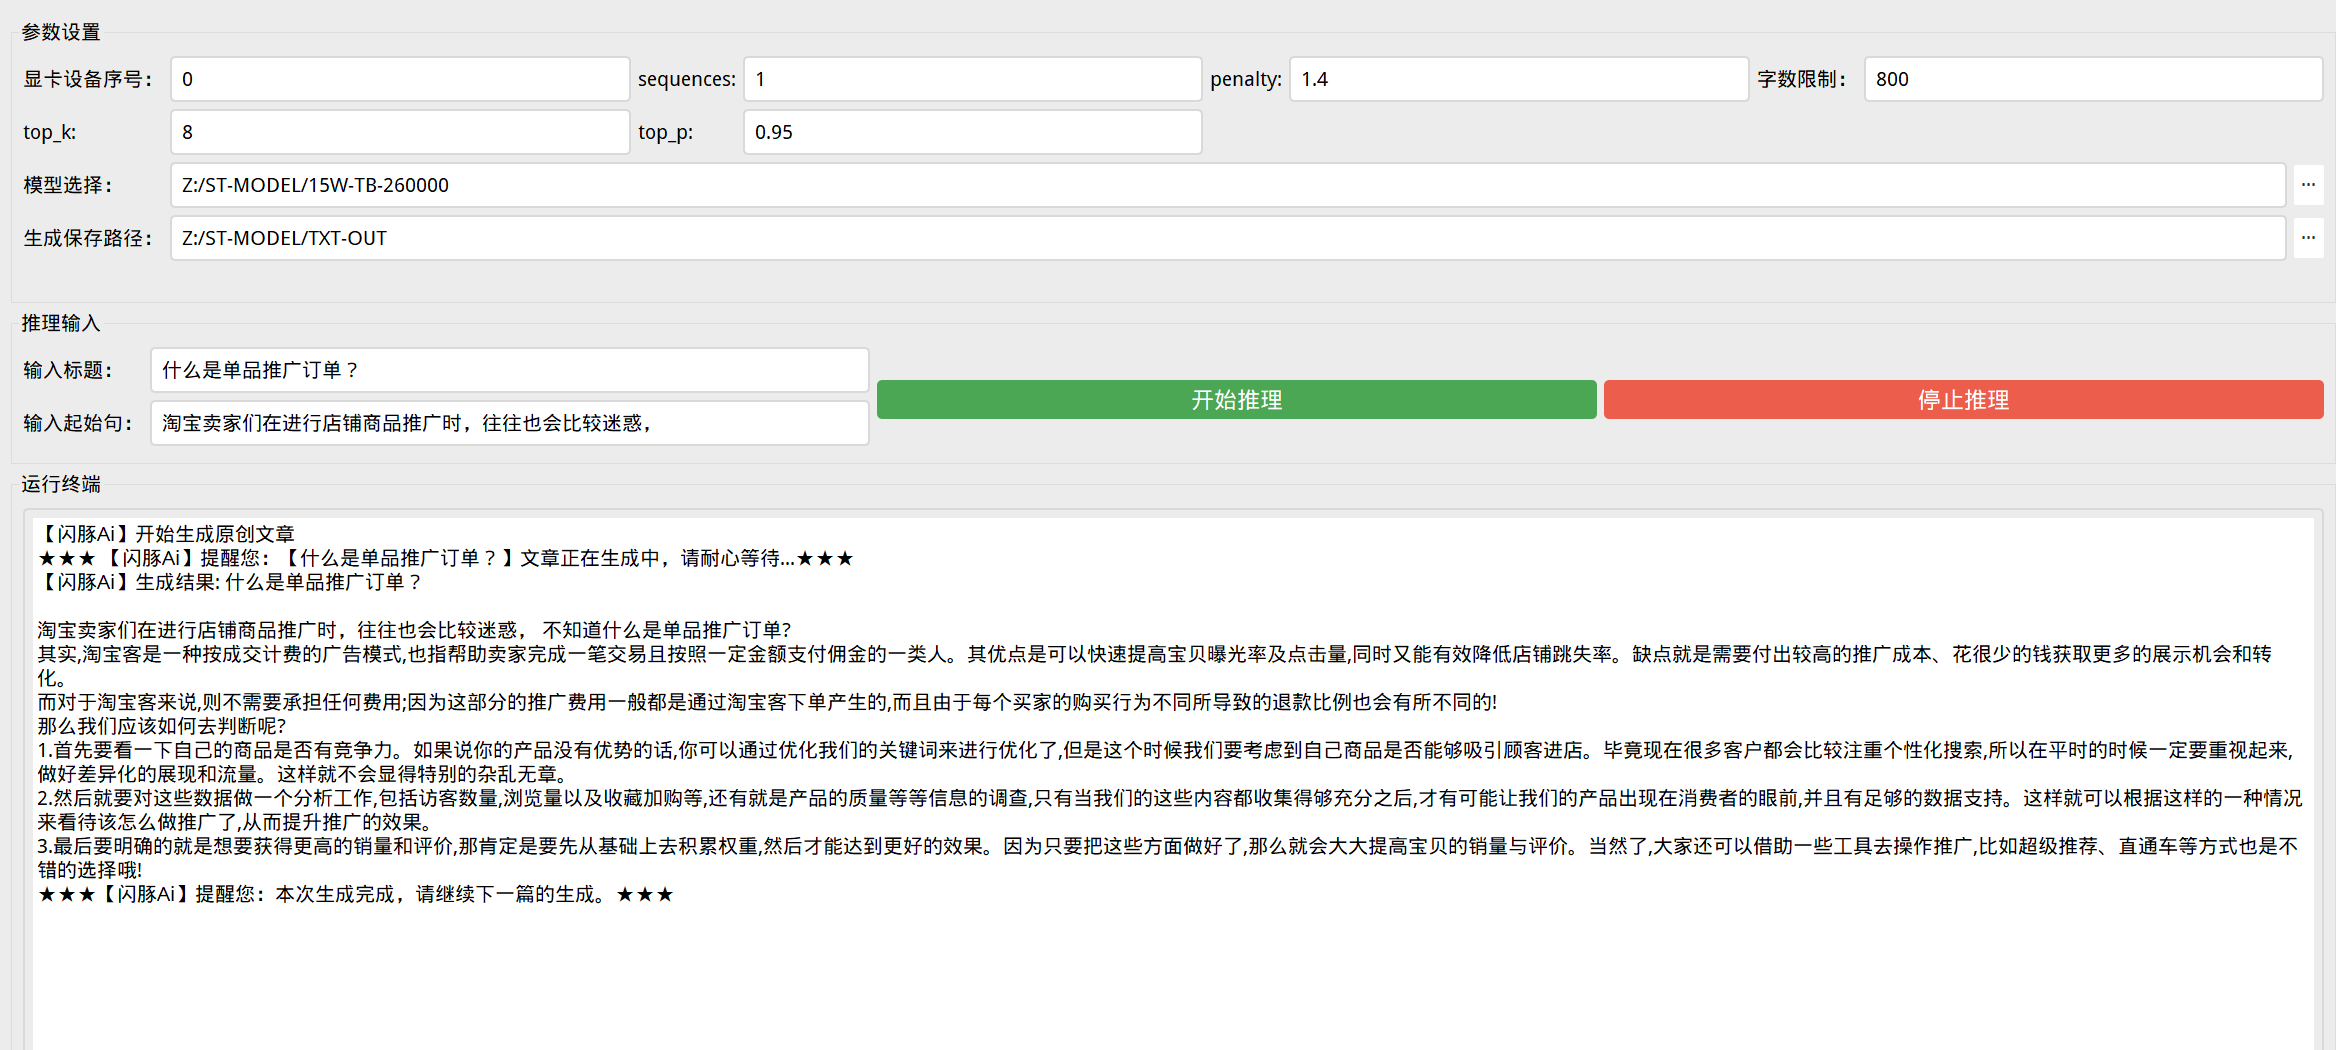Click the 运行终端 group label
This screenshot has height=1050, width=2336.
[x=61, y=484]
